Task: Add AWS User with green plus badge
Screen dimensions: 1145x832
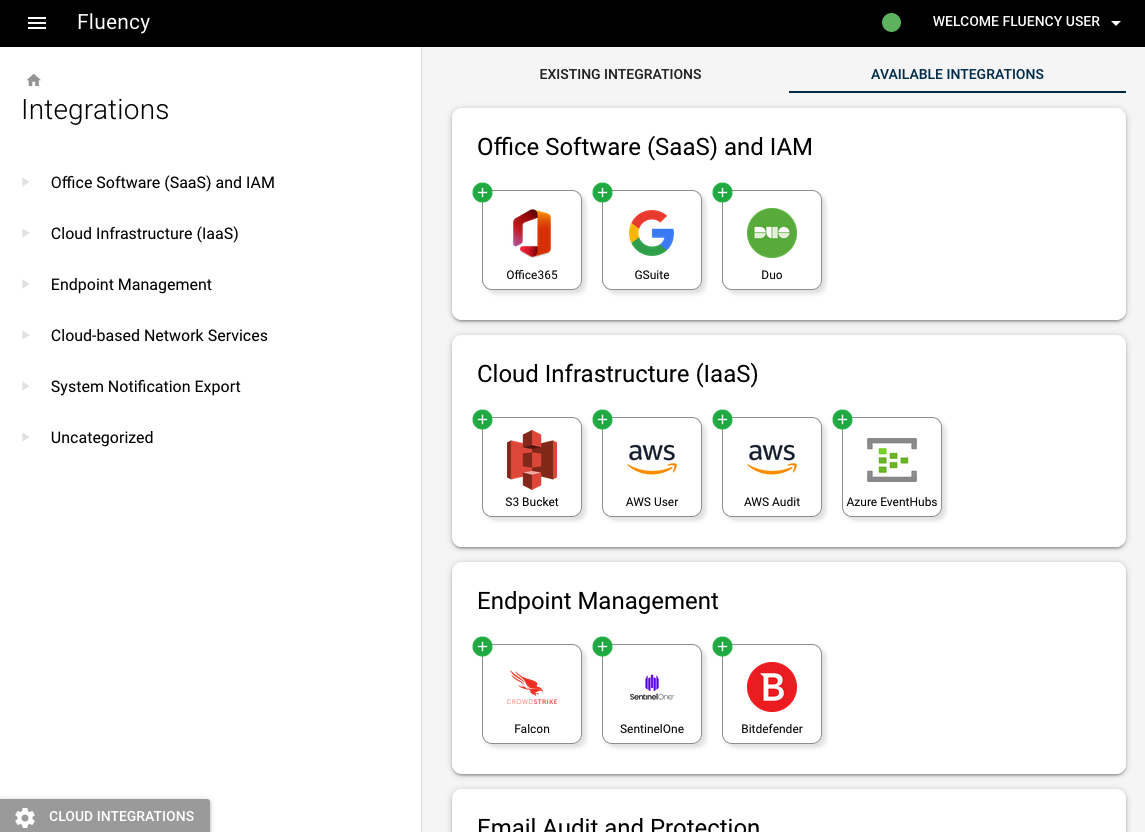Action: tap(602, 419)
